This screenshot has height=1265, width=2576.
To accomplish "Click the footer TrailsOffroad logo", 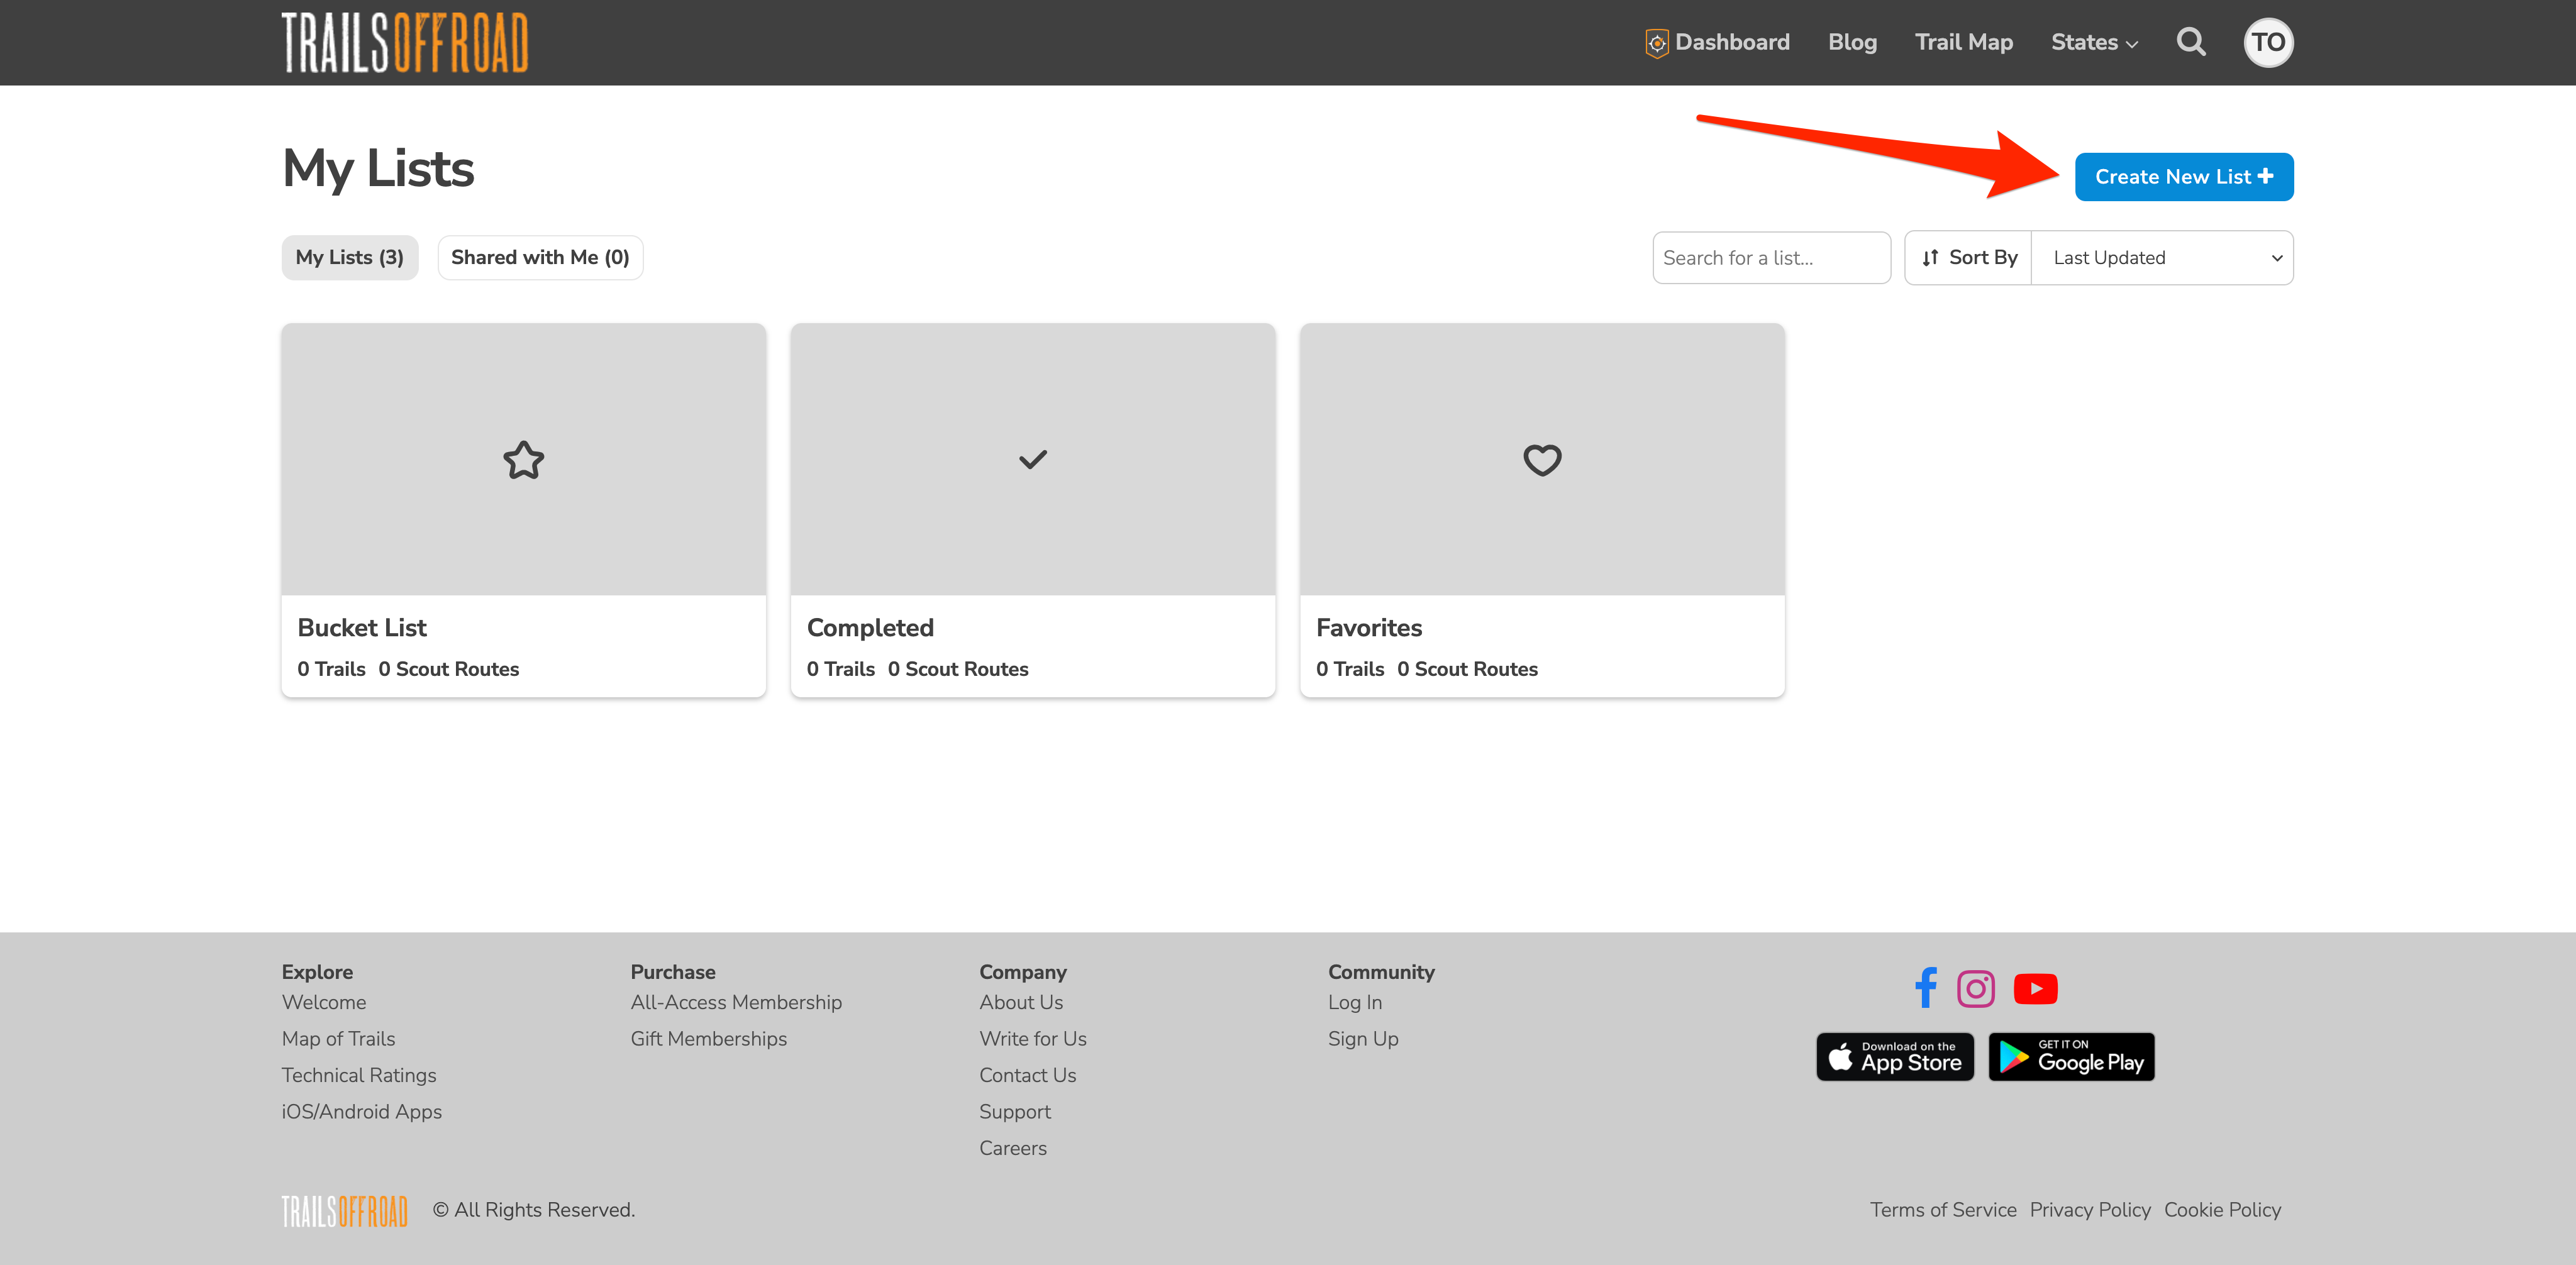I will click(x=344, y=1210).
